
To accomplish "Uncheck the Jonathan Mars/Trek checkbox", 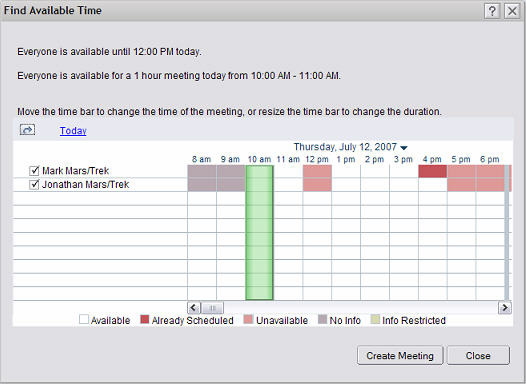I will pyautogui.click(x=34, y=184).
